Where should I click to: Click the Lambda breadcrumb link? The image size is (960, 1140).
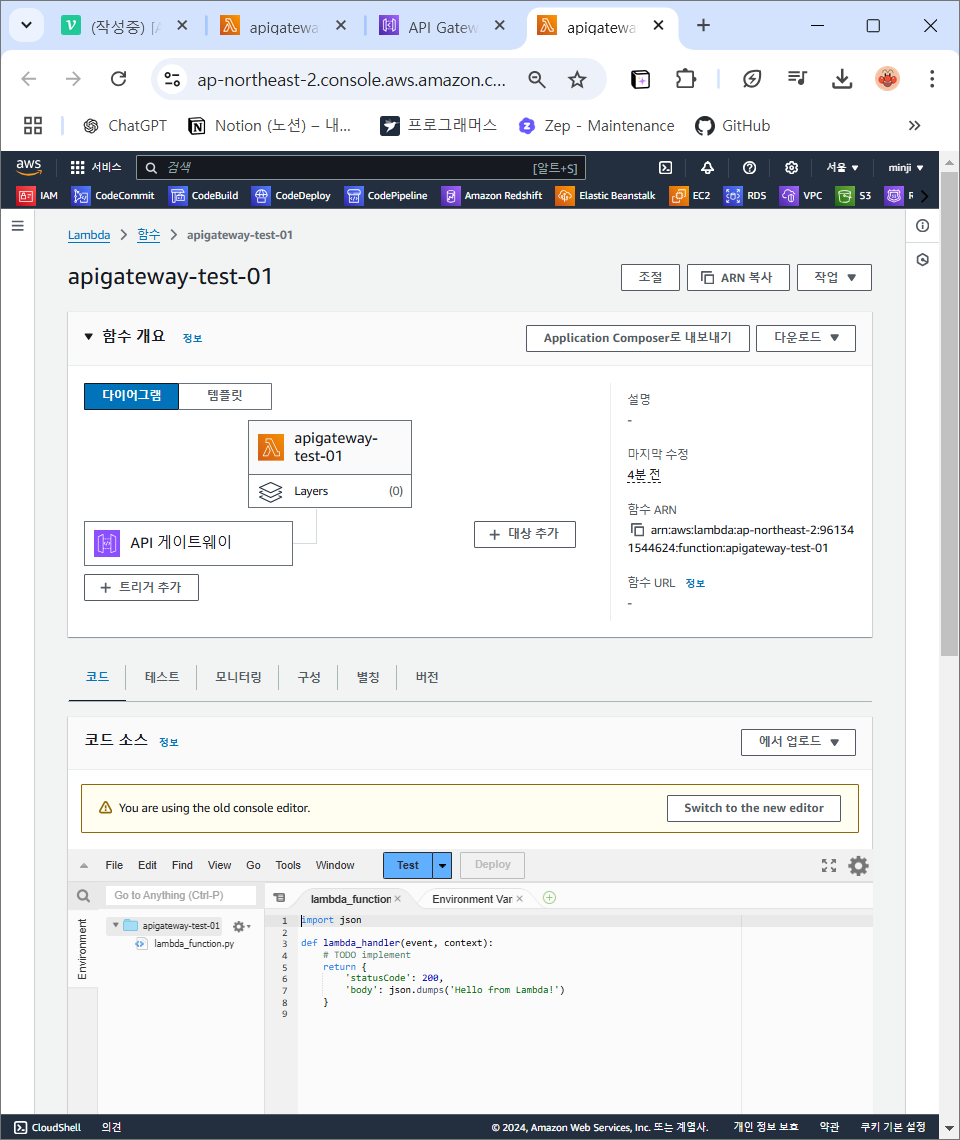89,235
